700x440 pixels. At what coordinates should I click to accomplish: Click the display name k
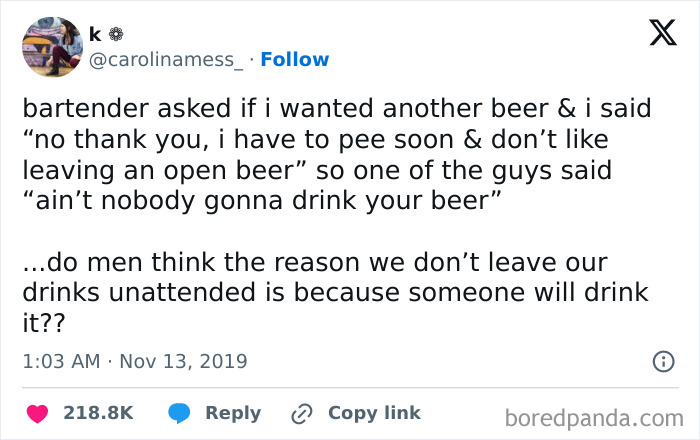tap(94, 34)
